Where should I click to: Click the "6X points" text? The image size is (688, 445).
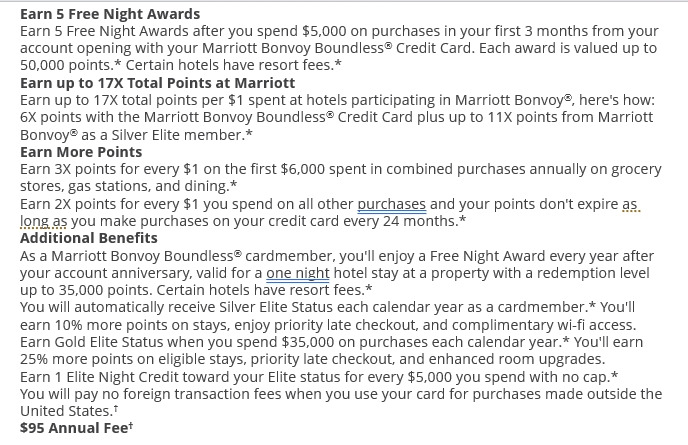56,117
